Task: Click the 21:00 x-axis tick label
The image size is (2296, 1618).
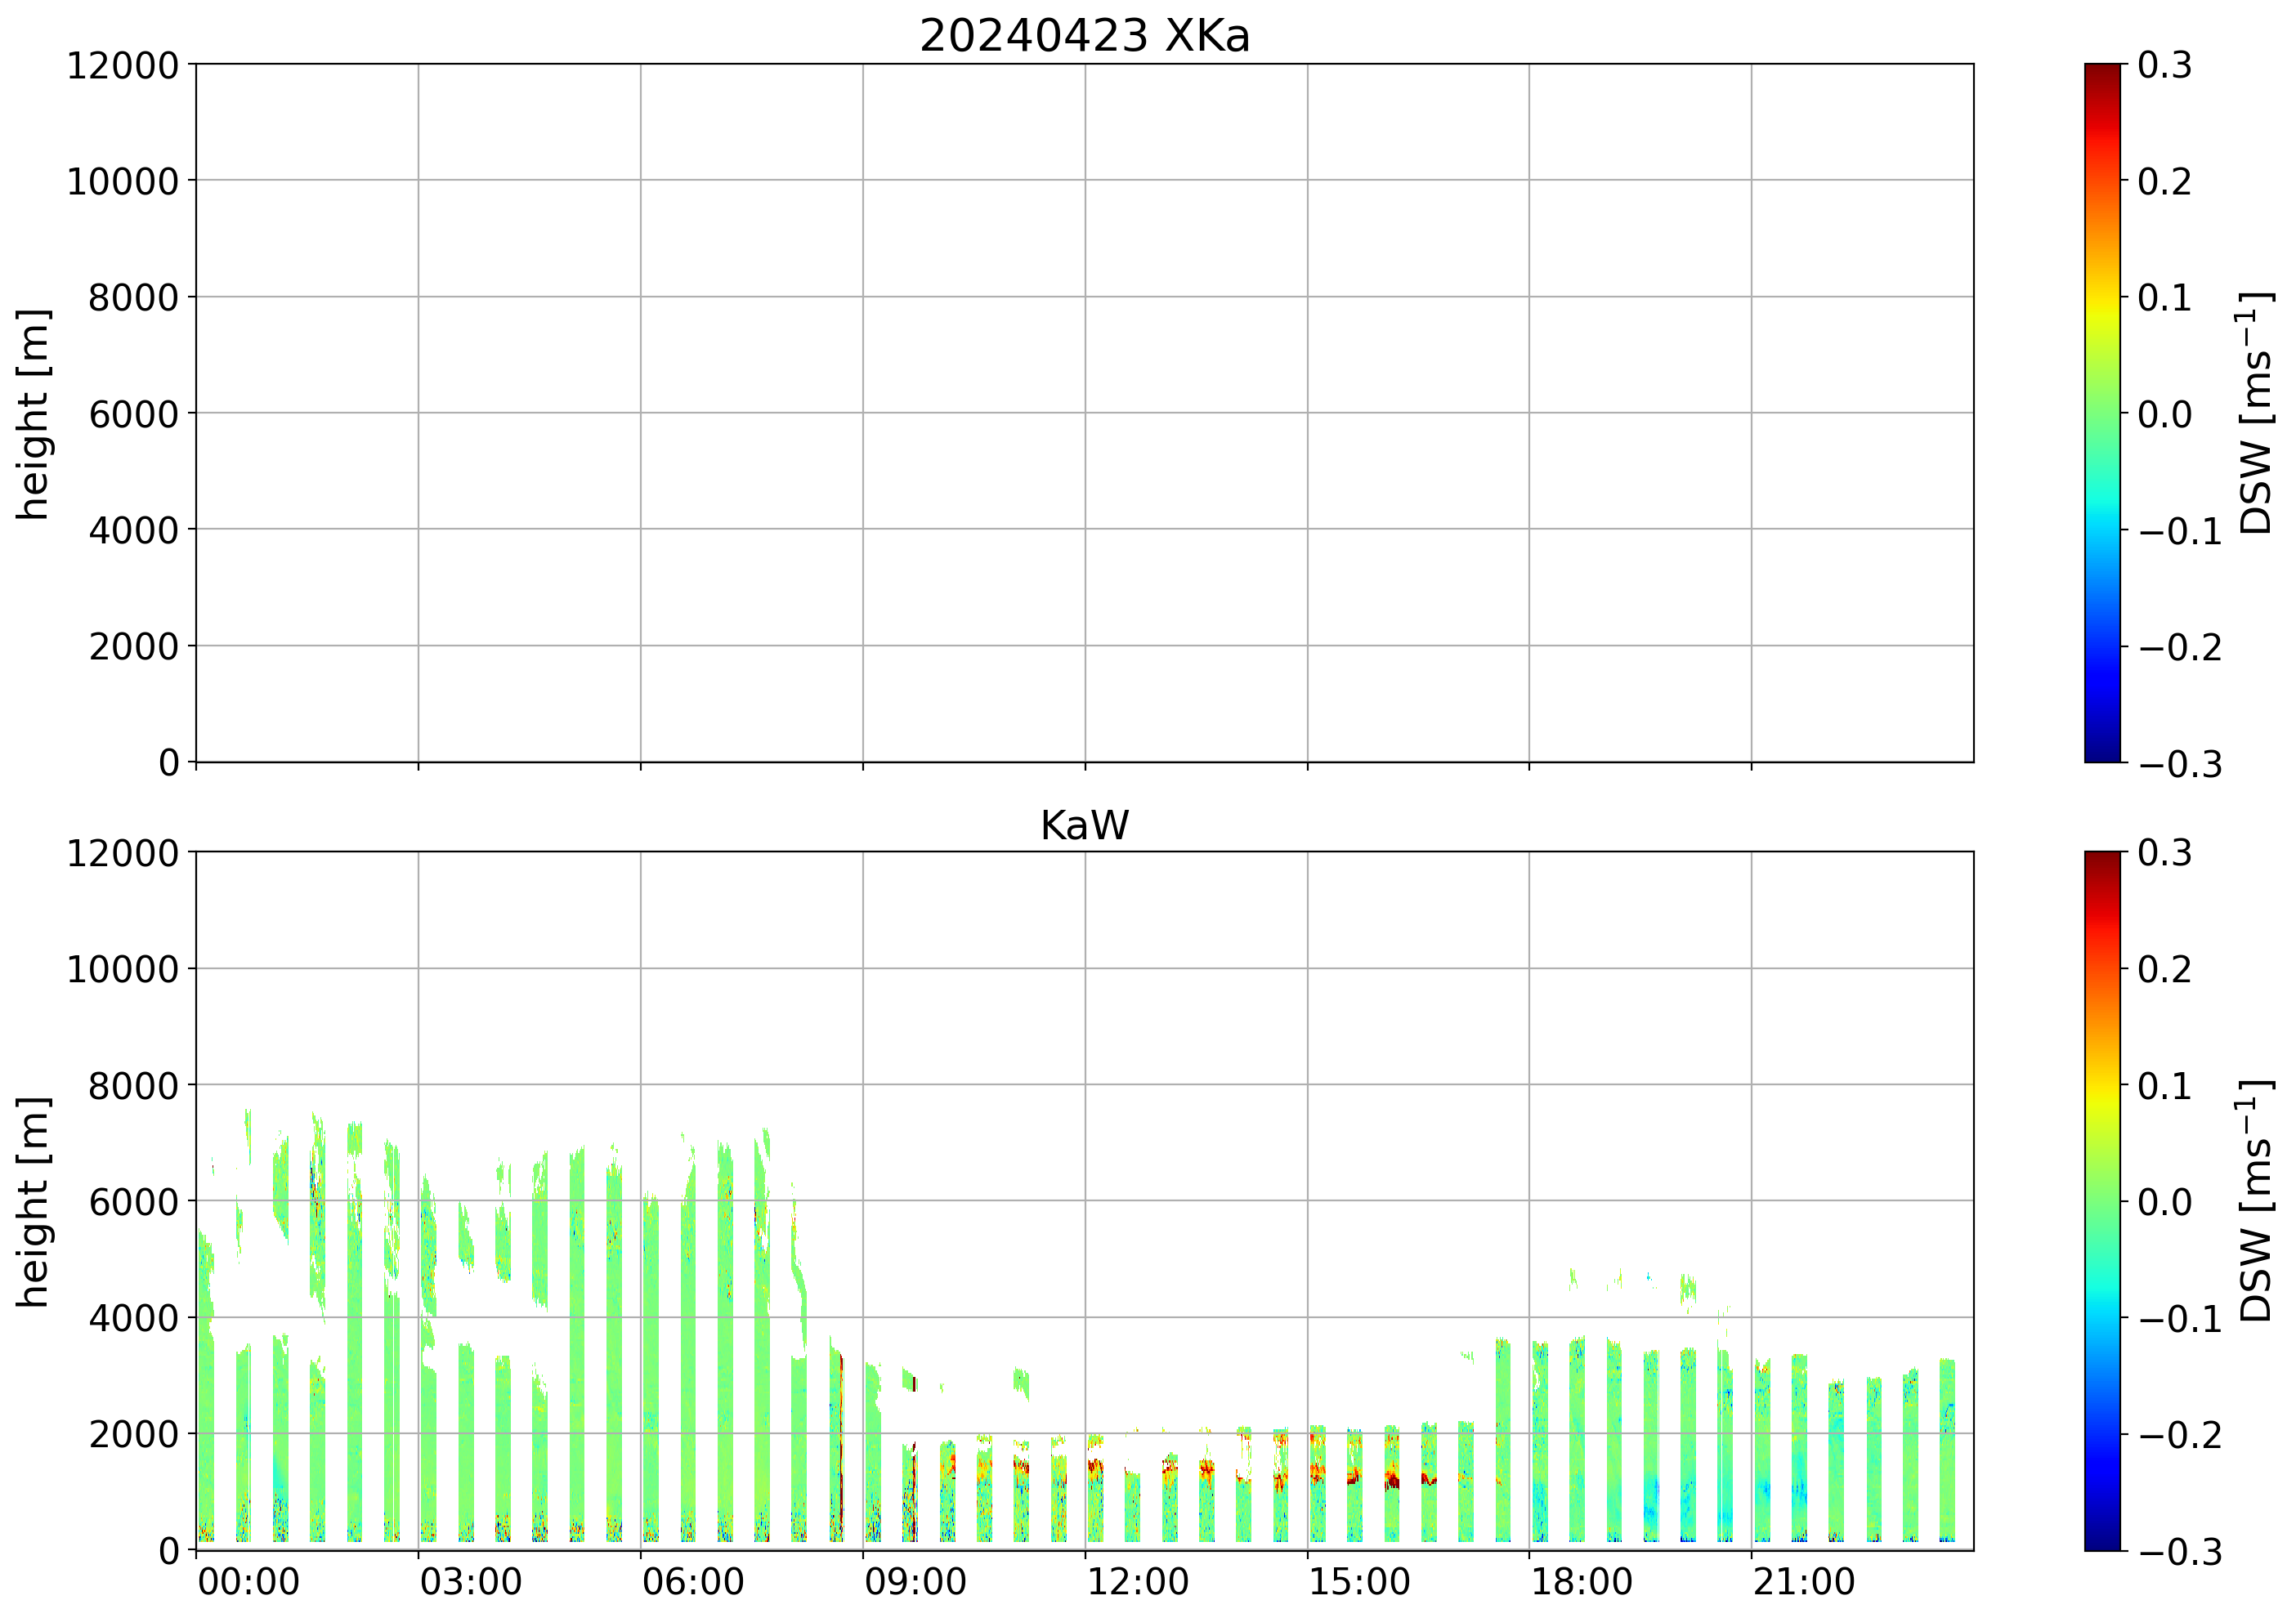Action: click(x=1803, y=1583)
